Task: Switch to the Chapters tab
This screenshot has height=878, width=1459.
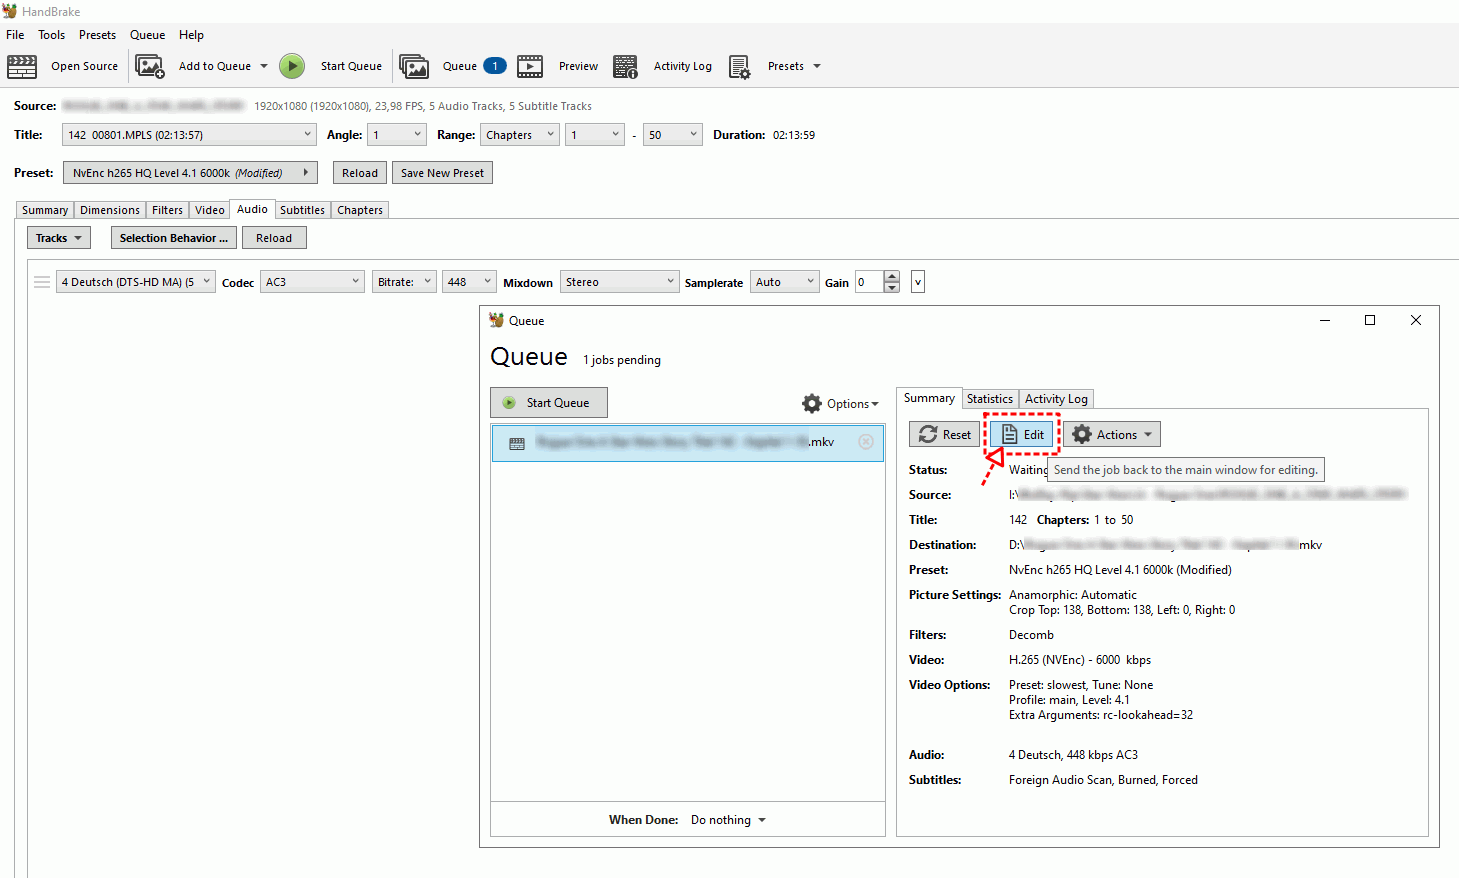Action: pyautogui.click(x=360, y=210)
